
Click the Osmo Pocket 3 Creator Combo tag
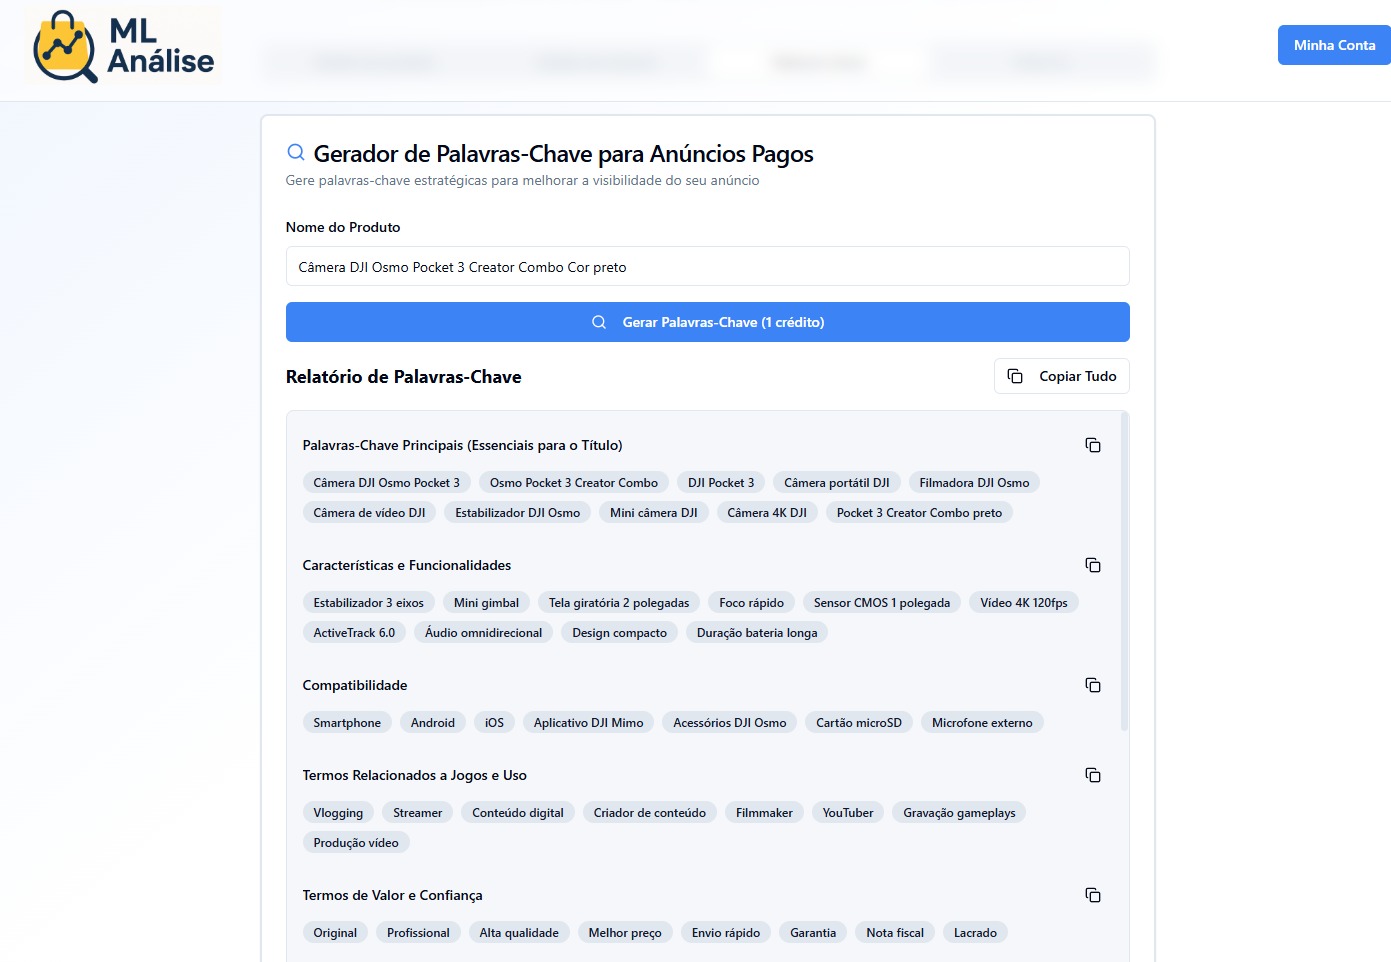pyautogui.click(x=574, y=483)
